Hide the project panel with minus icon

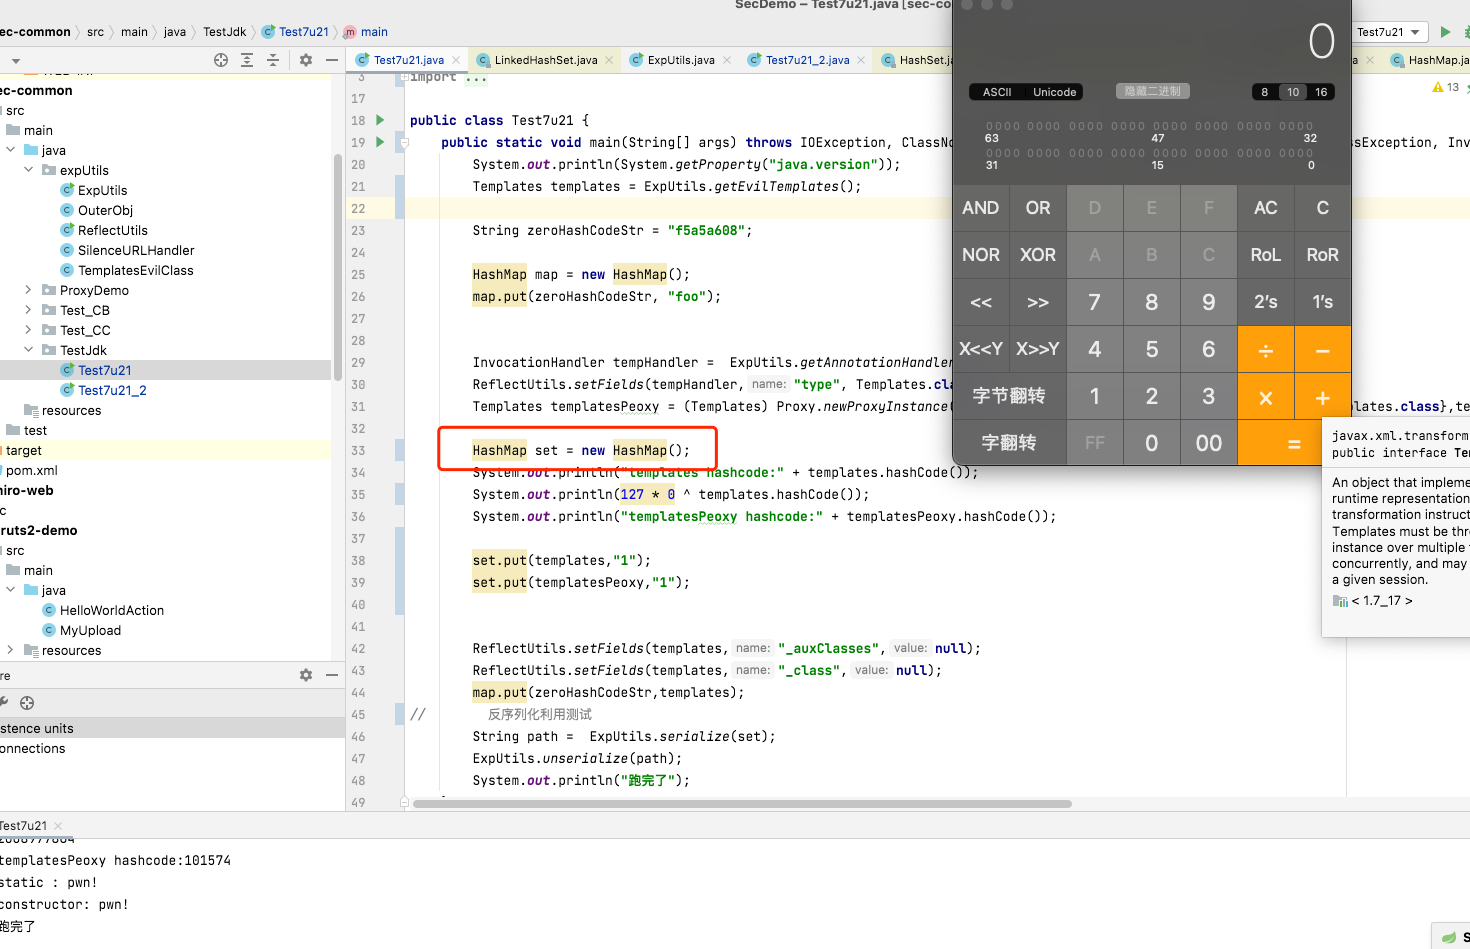pos(332,60)
